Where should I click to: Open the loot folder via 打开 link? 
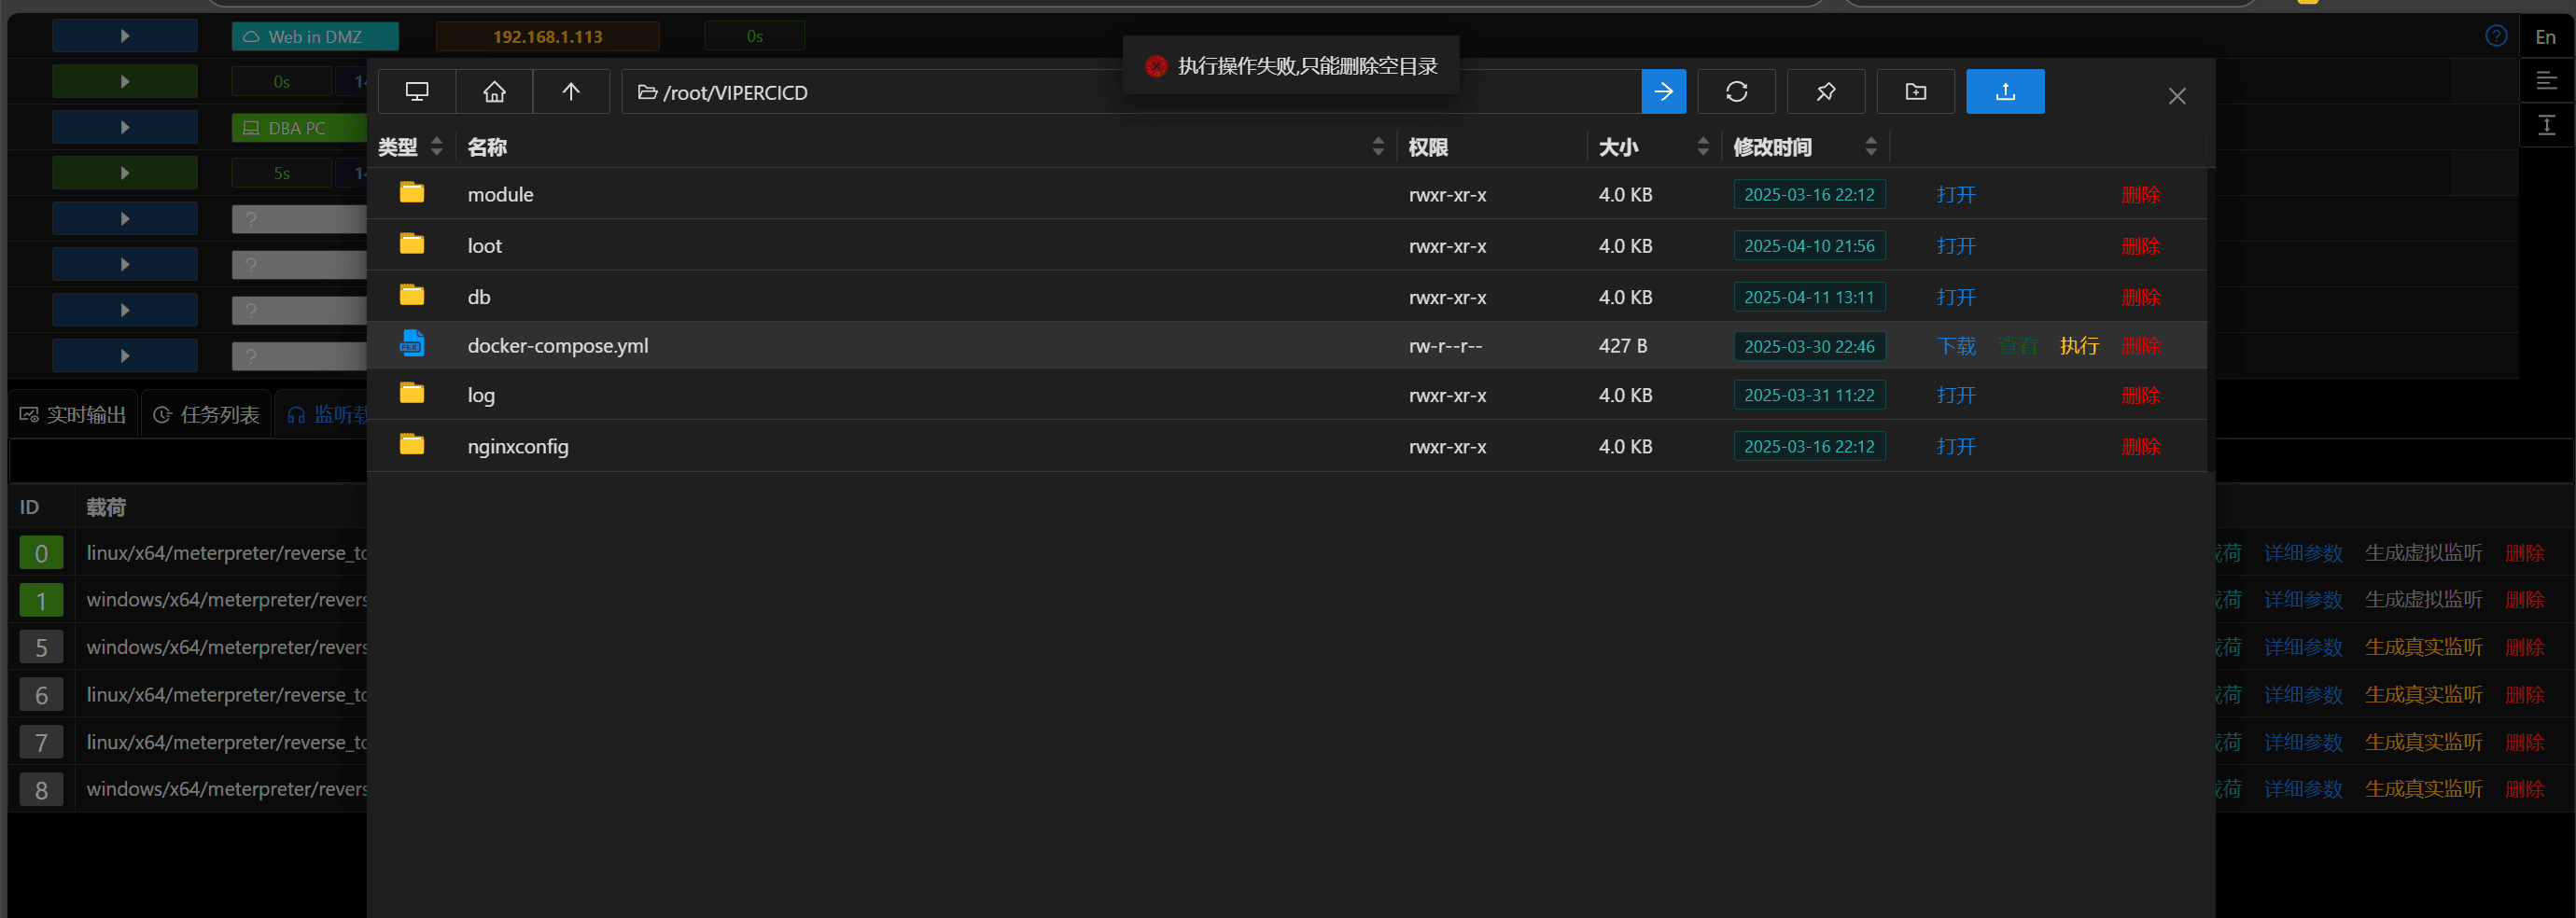[1956, 246]
